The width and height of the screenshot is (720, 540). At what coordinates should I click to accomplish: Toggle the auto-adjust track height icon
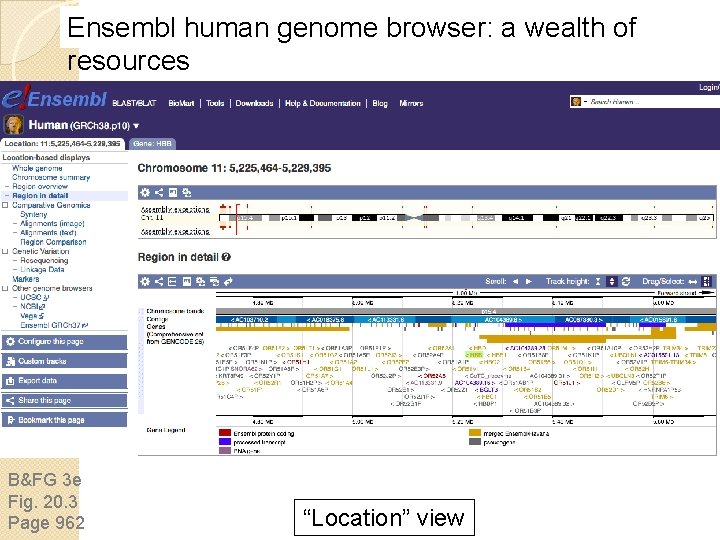coord(612,281)
